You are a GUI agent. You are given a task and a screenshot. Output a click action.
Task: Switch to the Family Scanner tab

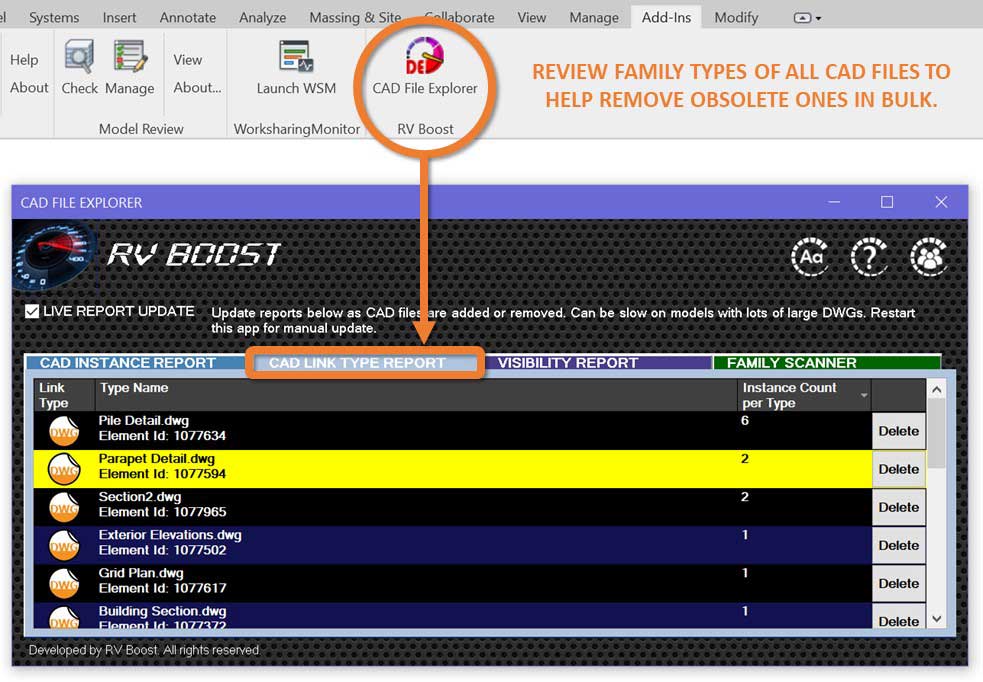(x=827, y=363)
